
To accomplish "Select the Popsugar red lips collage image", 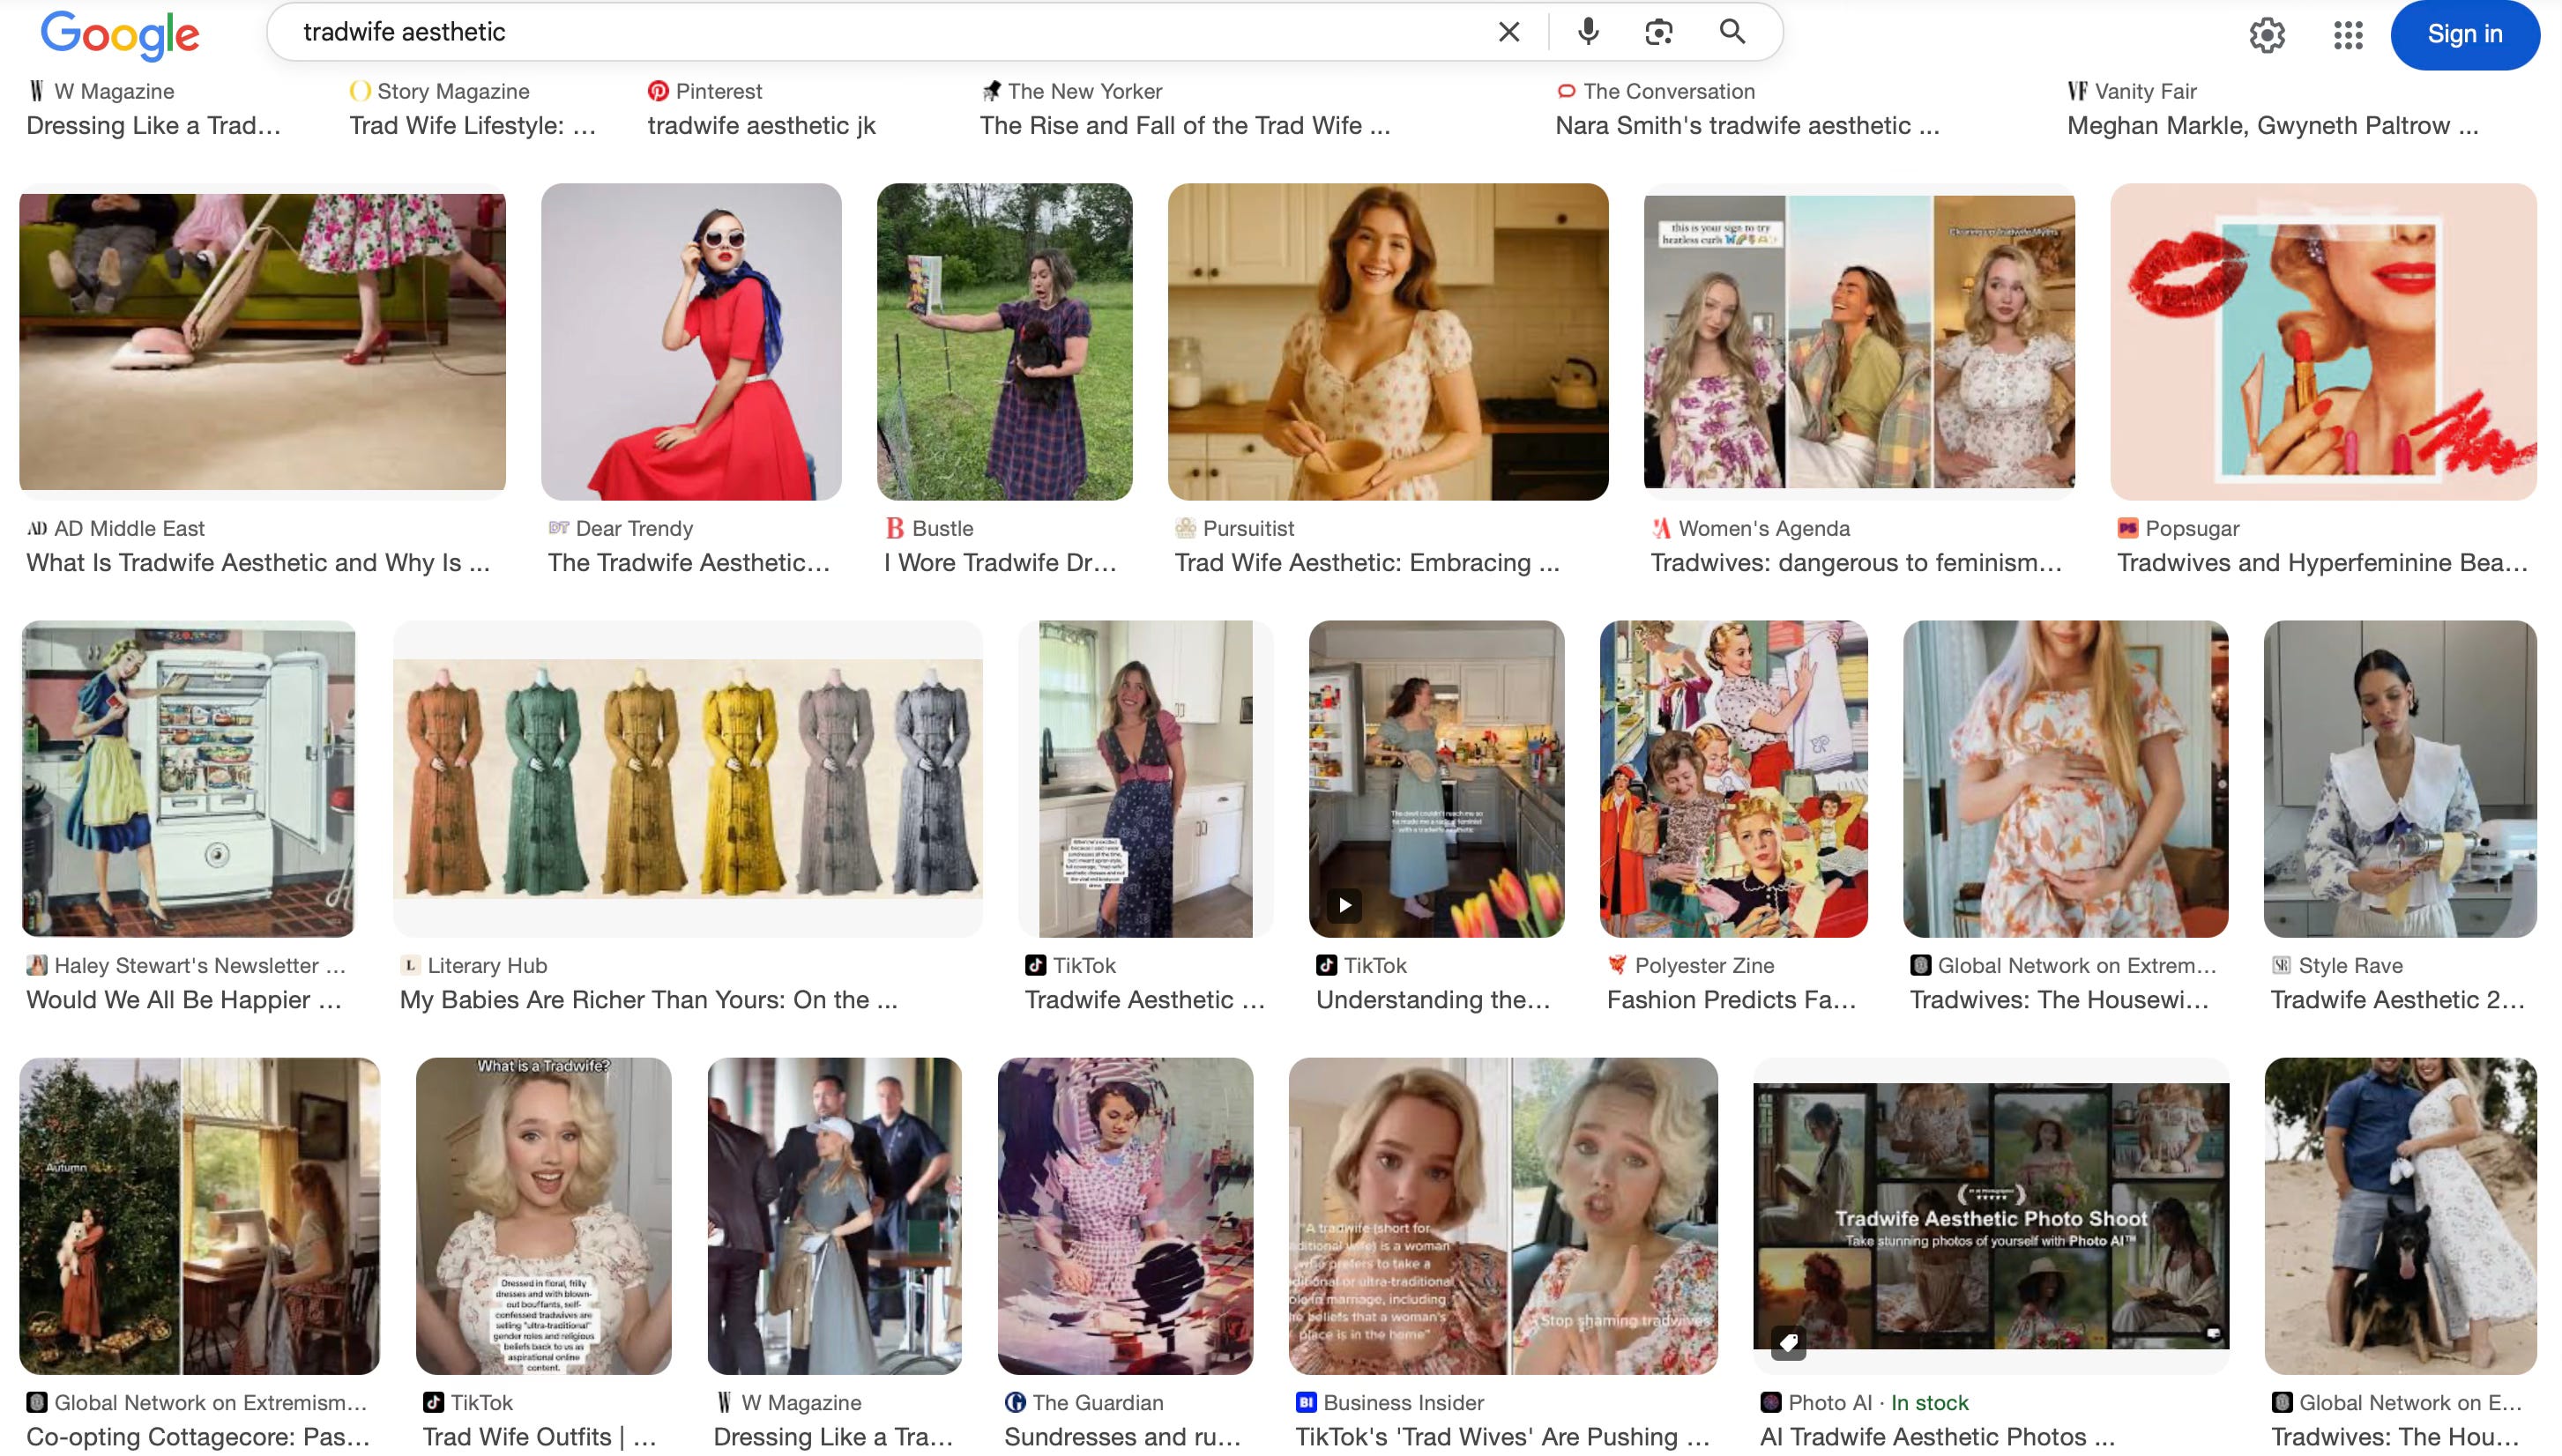I will pyautogui.click(x=2322, y=341).
